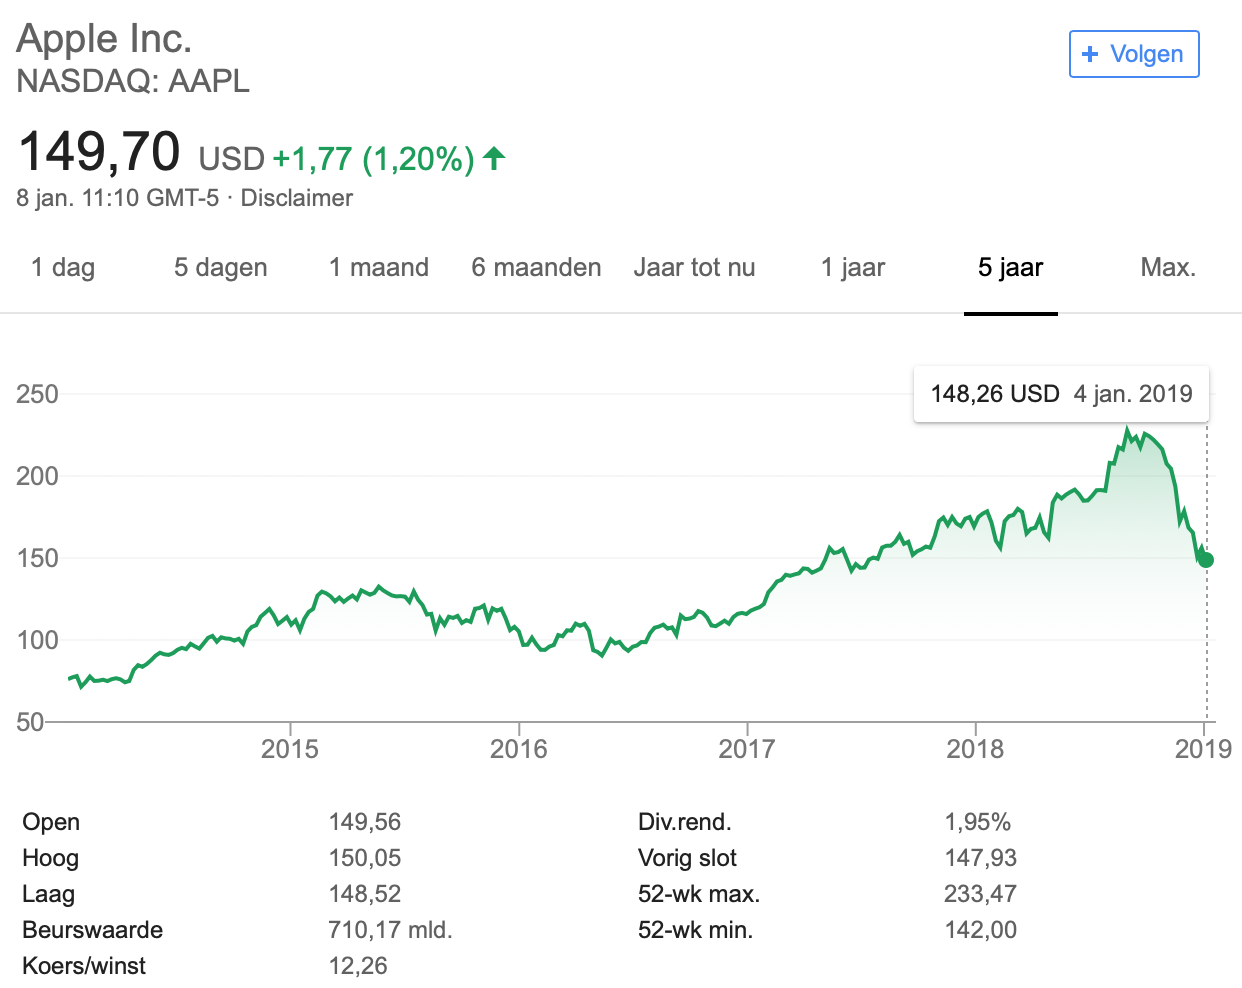The width and height of the screenshot is (1242, 988).
Task: Click the 200 y-axis label
Action: pos(37,476)
